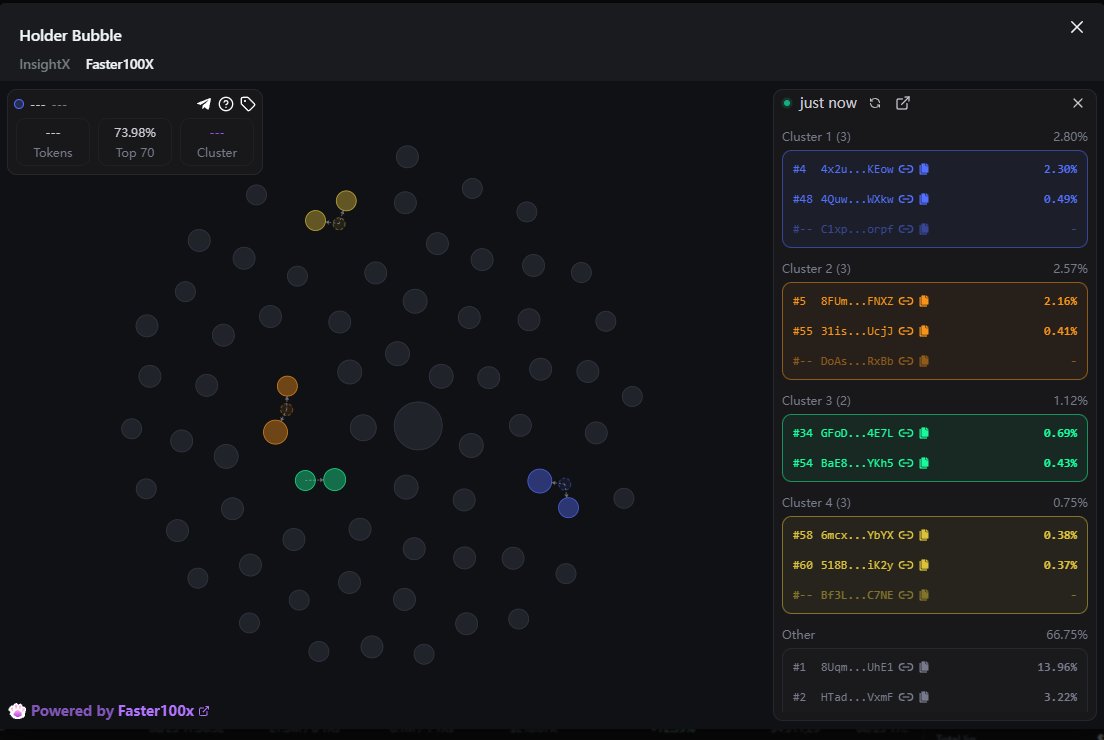Select holder address Bf3L...C7NE
Viewport: 1104px width, 740px height.
point(857,595)
